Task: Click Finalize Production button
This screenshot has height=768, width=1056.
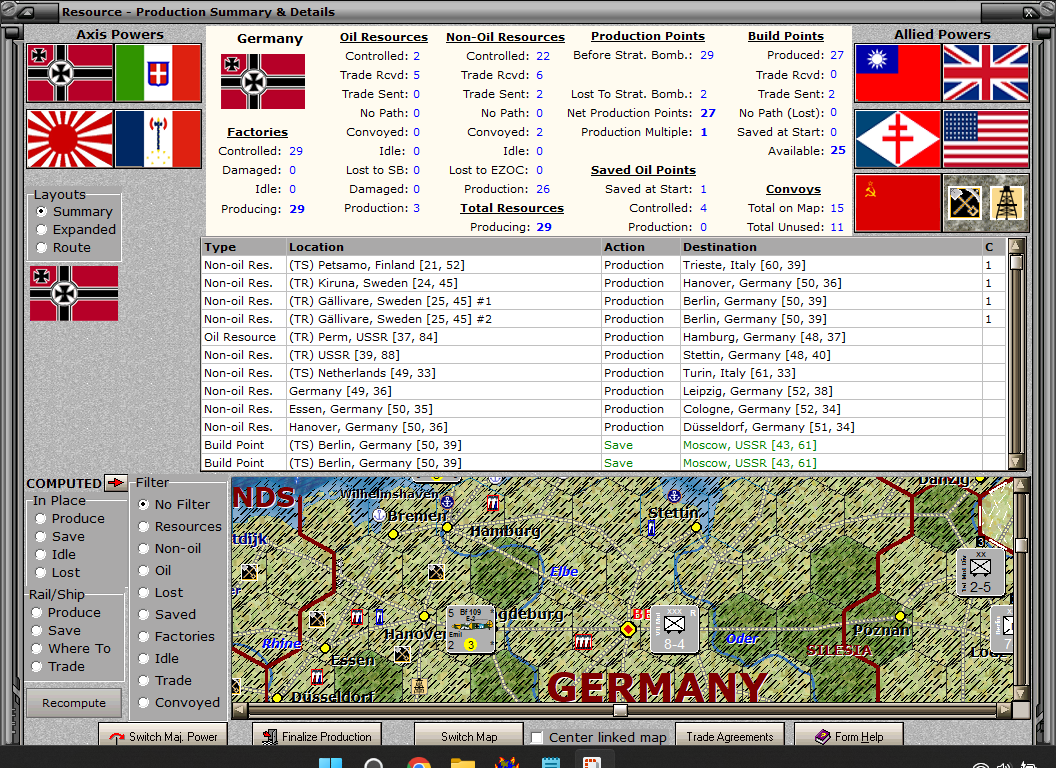Action: pos(317,736)
